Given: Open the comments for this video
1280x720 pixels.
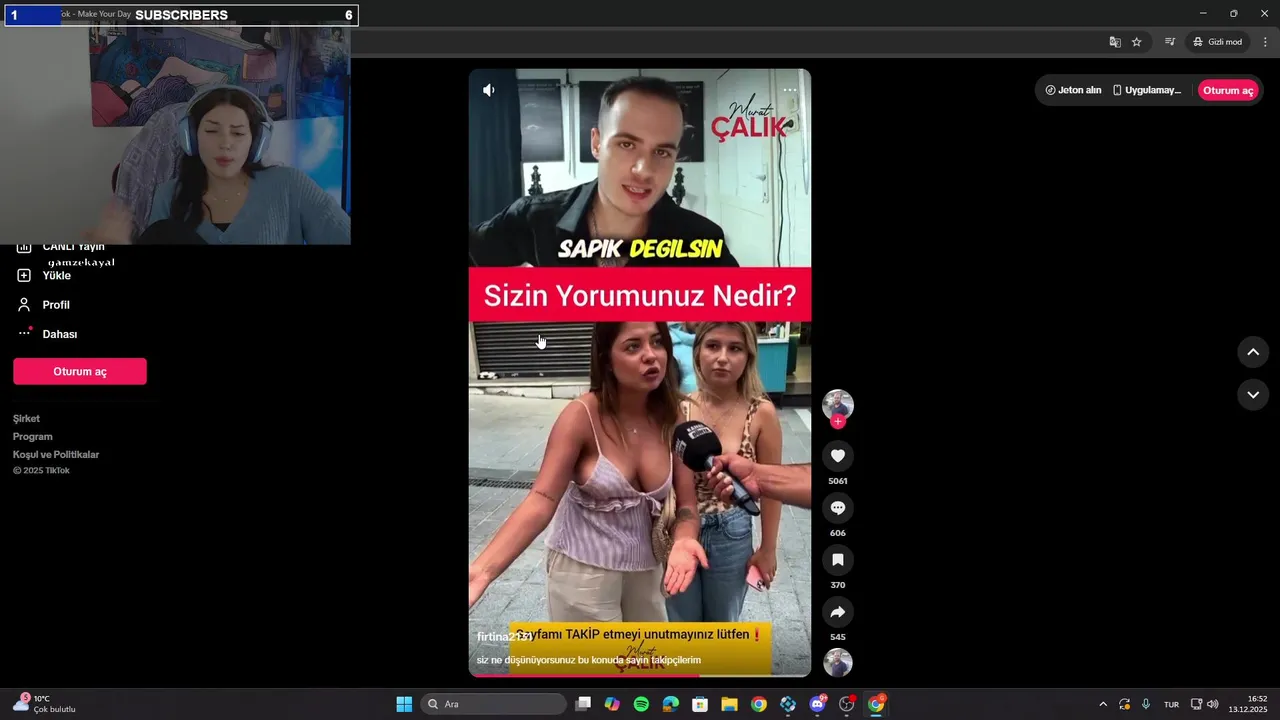Looking at the screenshot, I should [x=838, y=508].
